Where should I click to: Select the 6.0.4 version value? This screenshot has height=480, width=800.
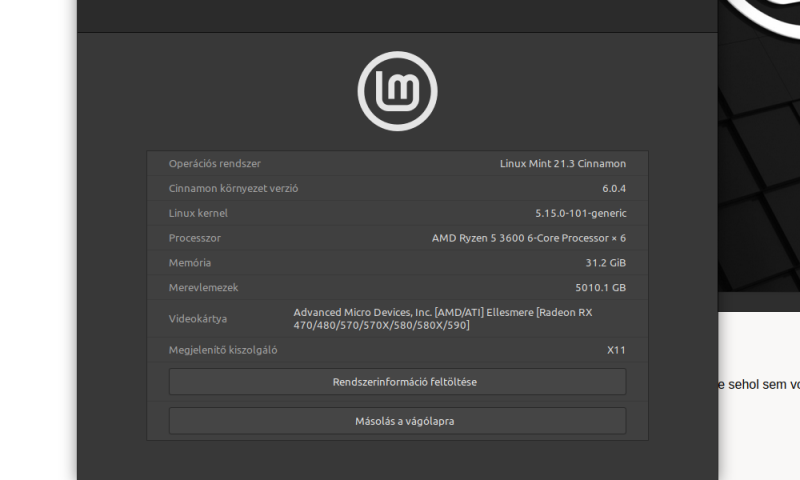[614, 188]
